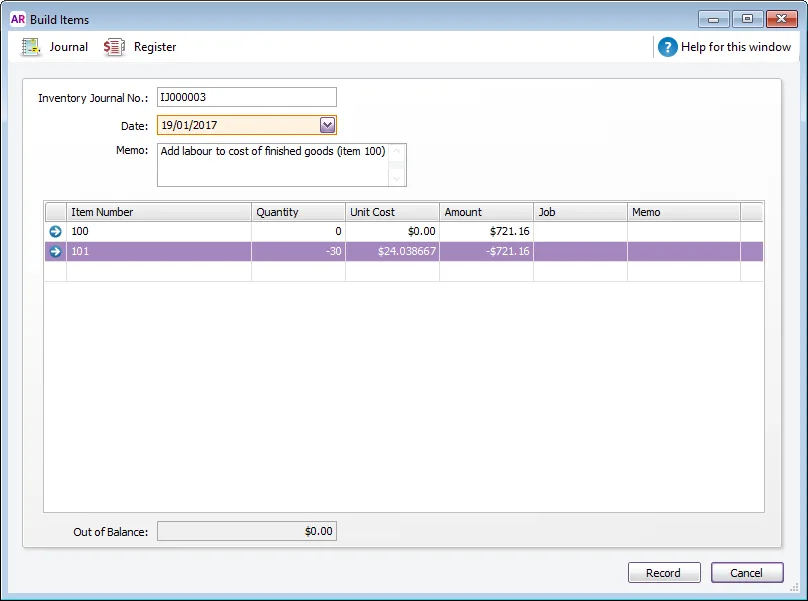The width and height of the screenshot is (808, 601).
Task: Click the Job column header
Action: pyautogui.click(x=580, y=212)
